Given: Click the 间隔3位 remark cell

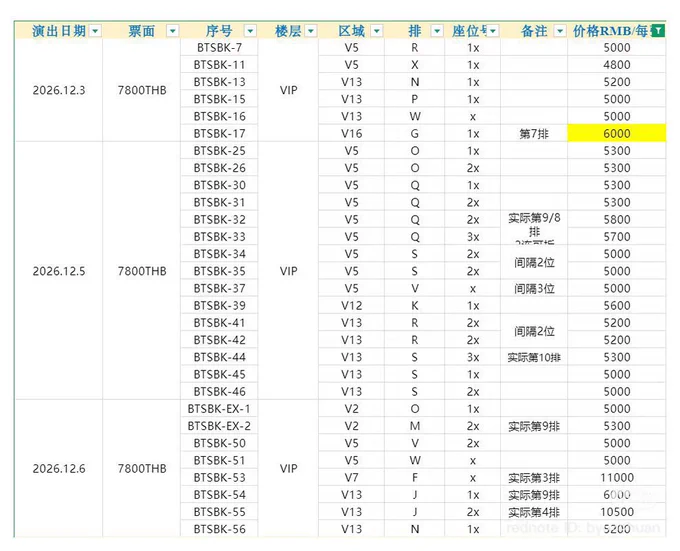Looking at the screenshot, I should [534, 288].
